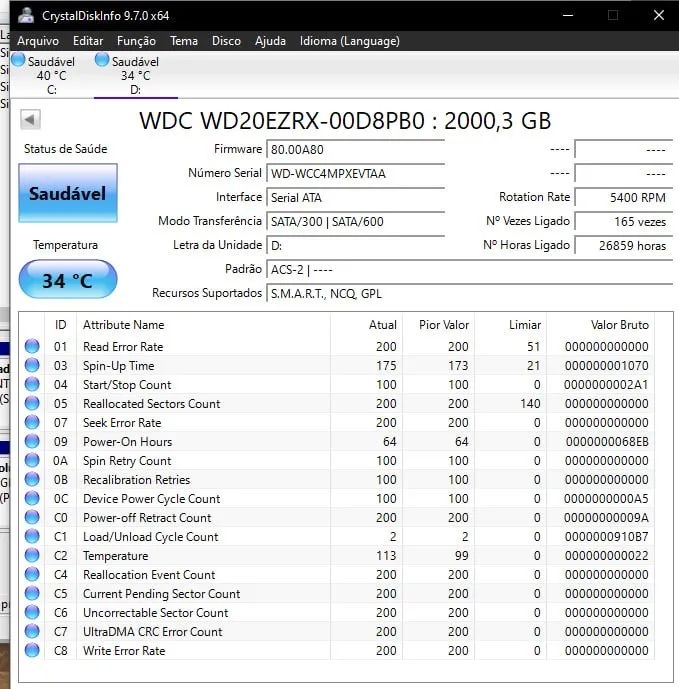This screenshot has height=689, width=679.
Task: Click the Limiar value 51 for Read Error Rate
Action: (534, 347)
